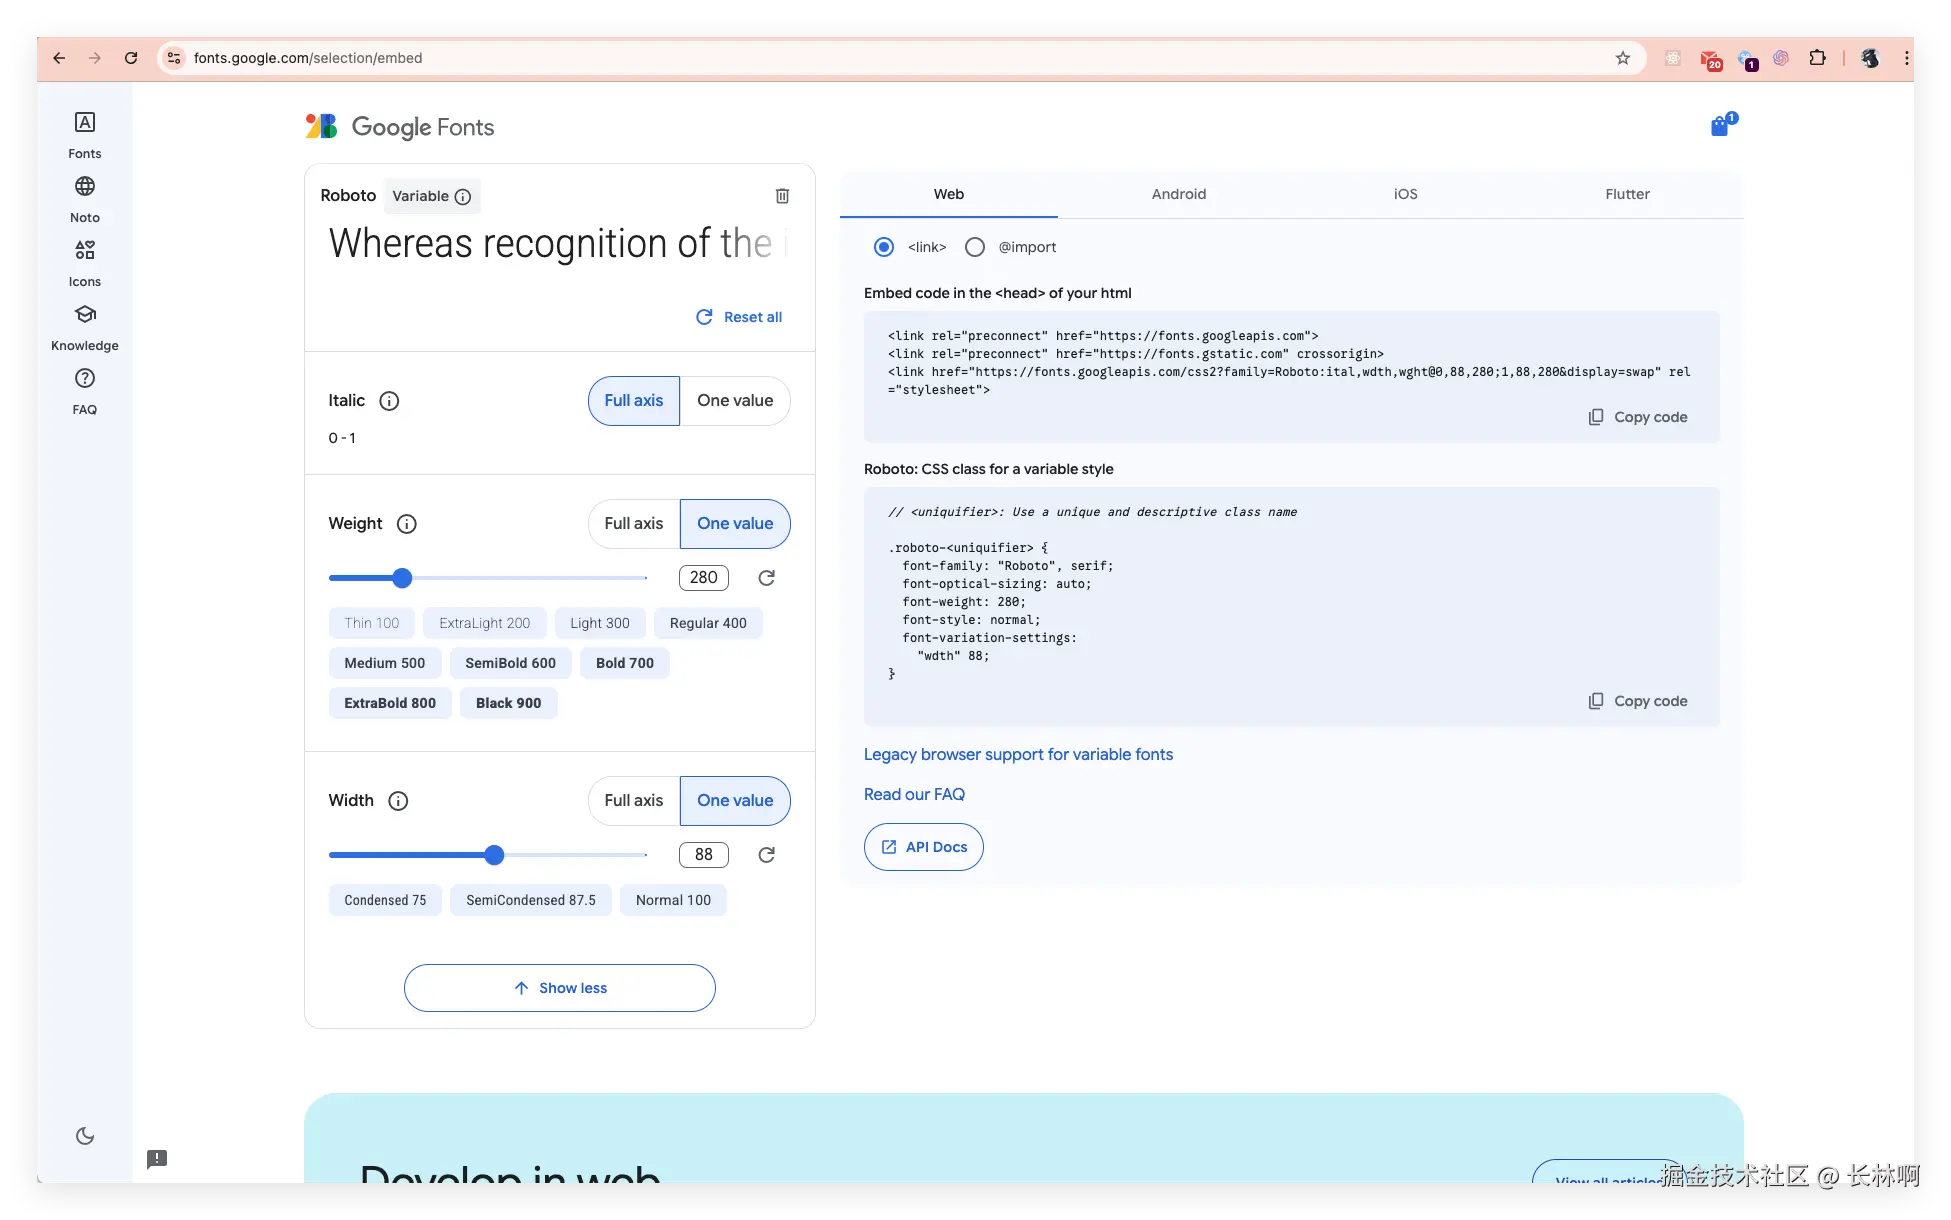Set Weight to Full axis
Viewport: 1951px width, 1220px height.
point(633,524)
